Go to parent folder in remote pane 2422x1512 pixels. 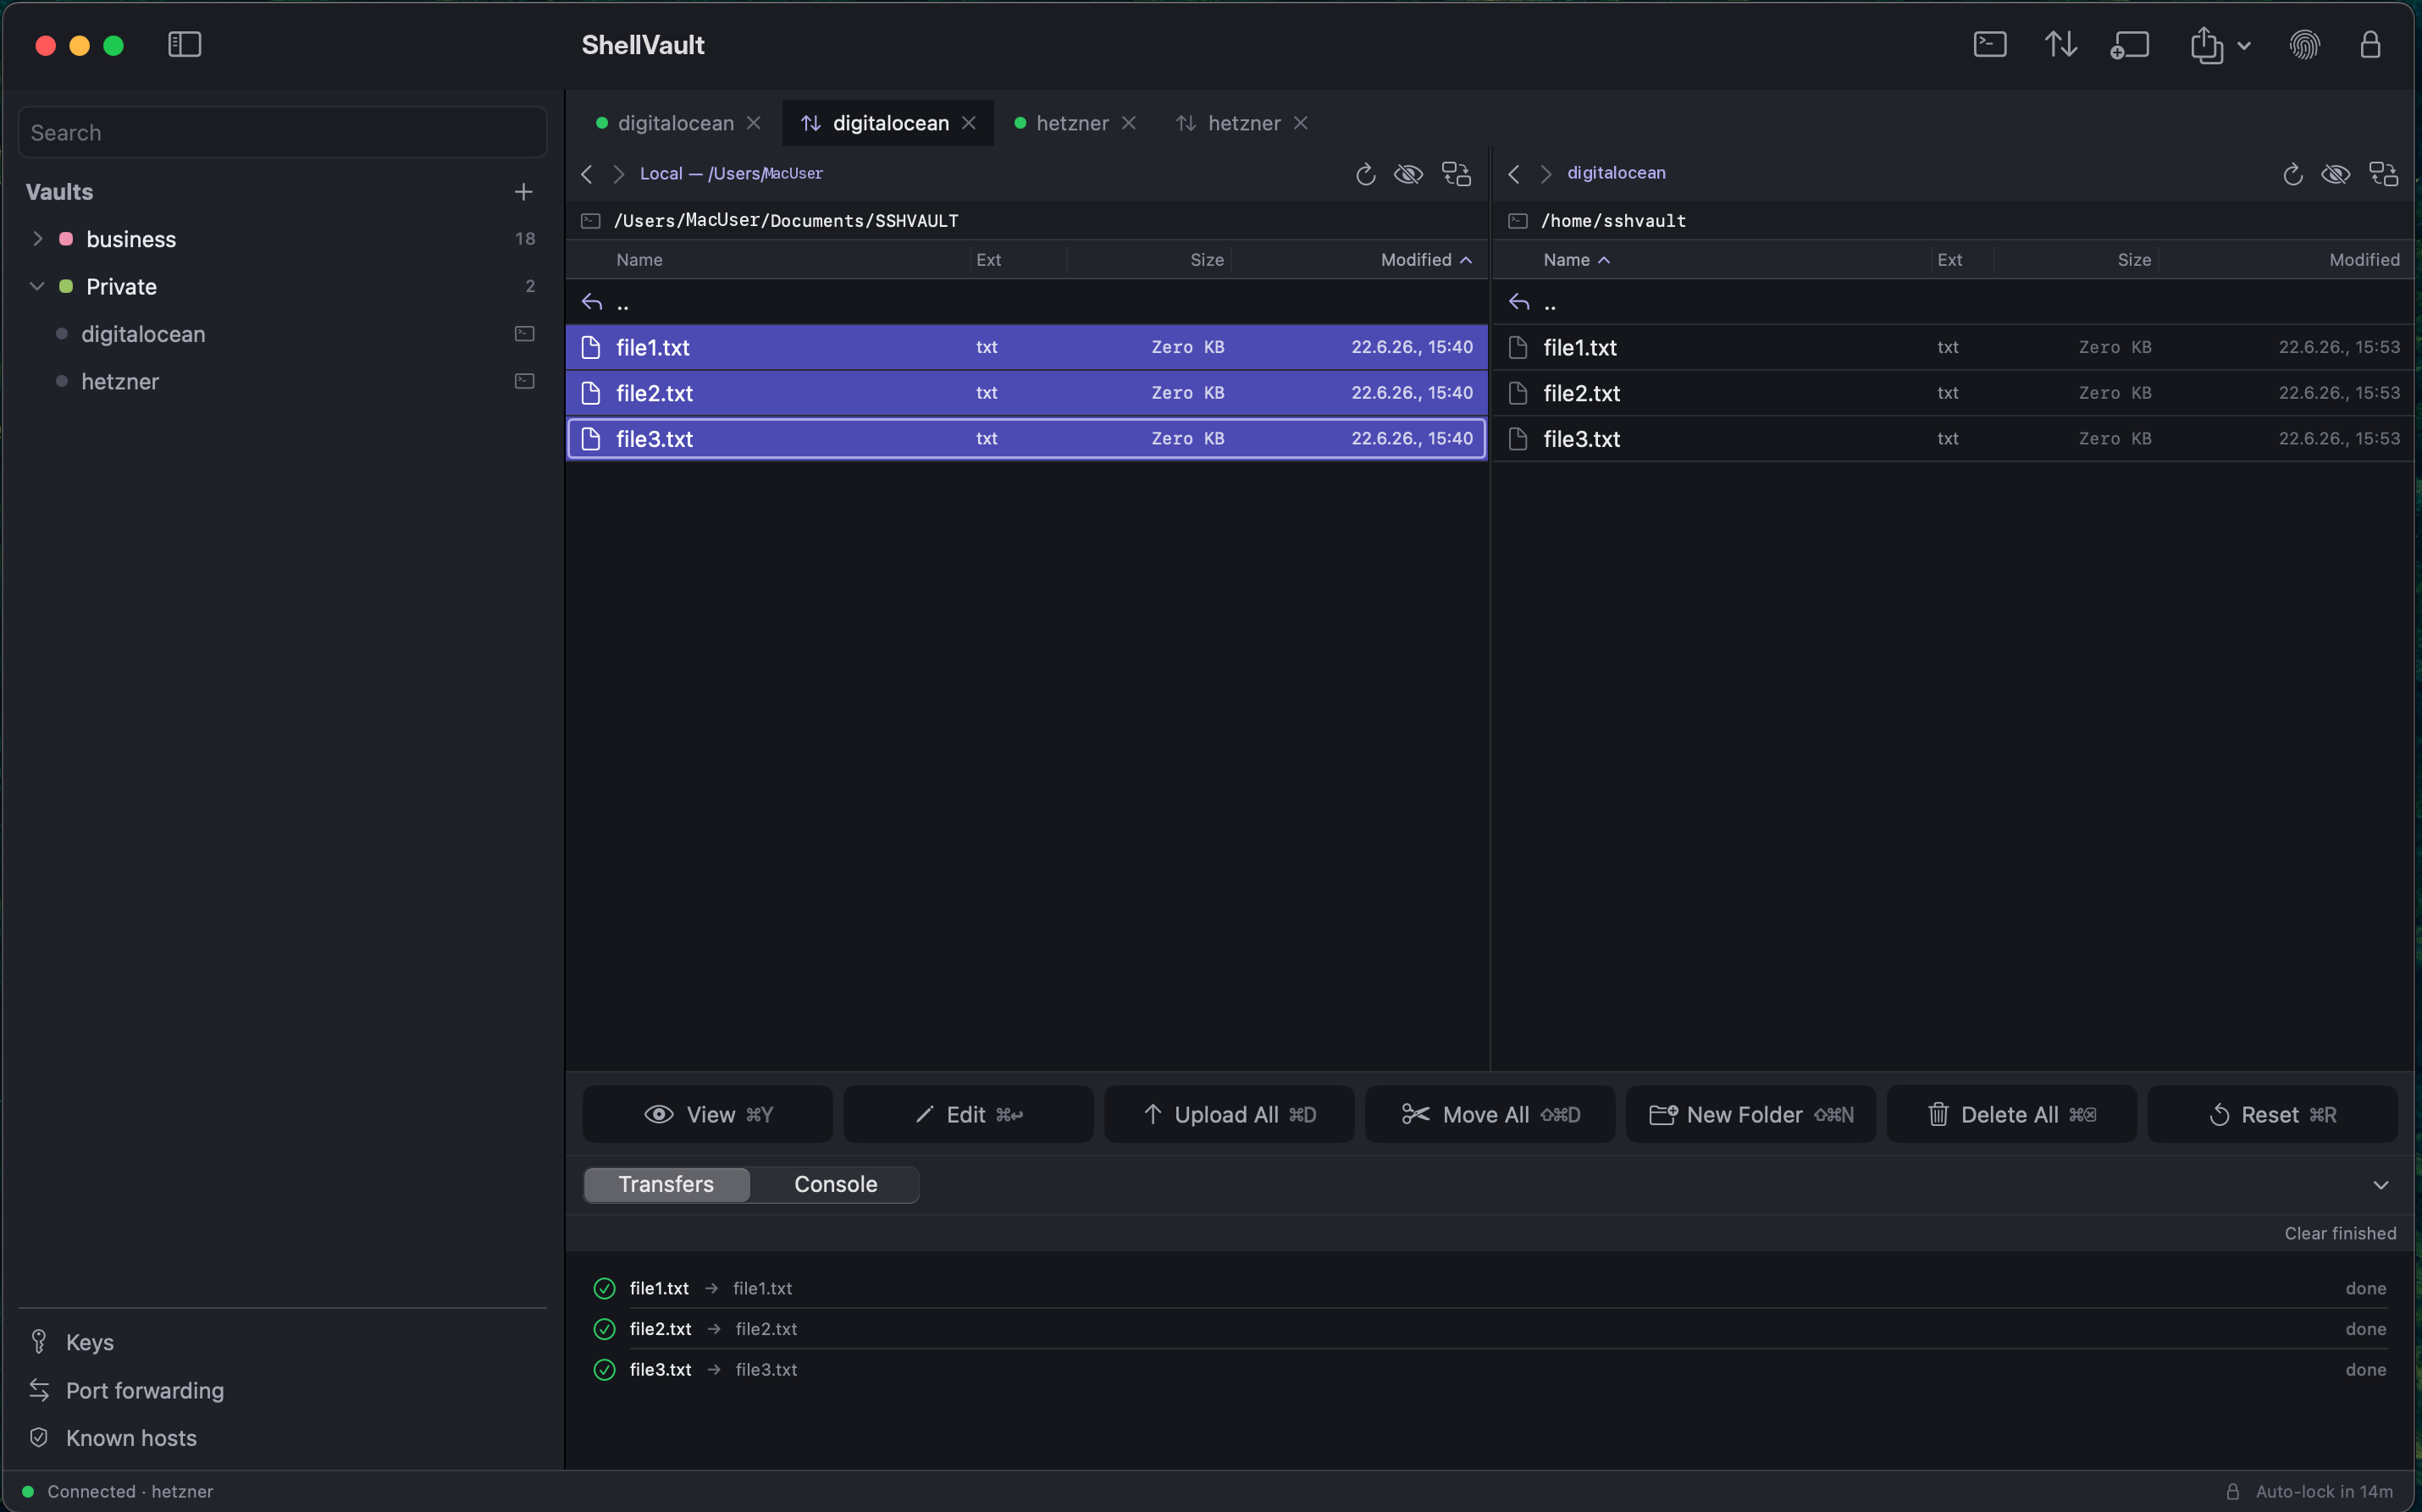[1953, 302]
